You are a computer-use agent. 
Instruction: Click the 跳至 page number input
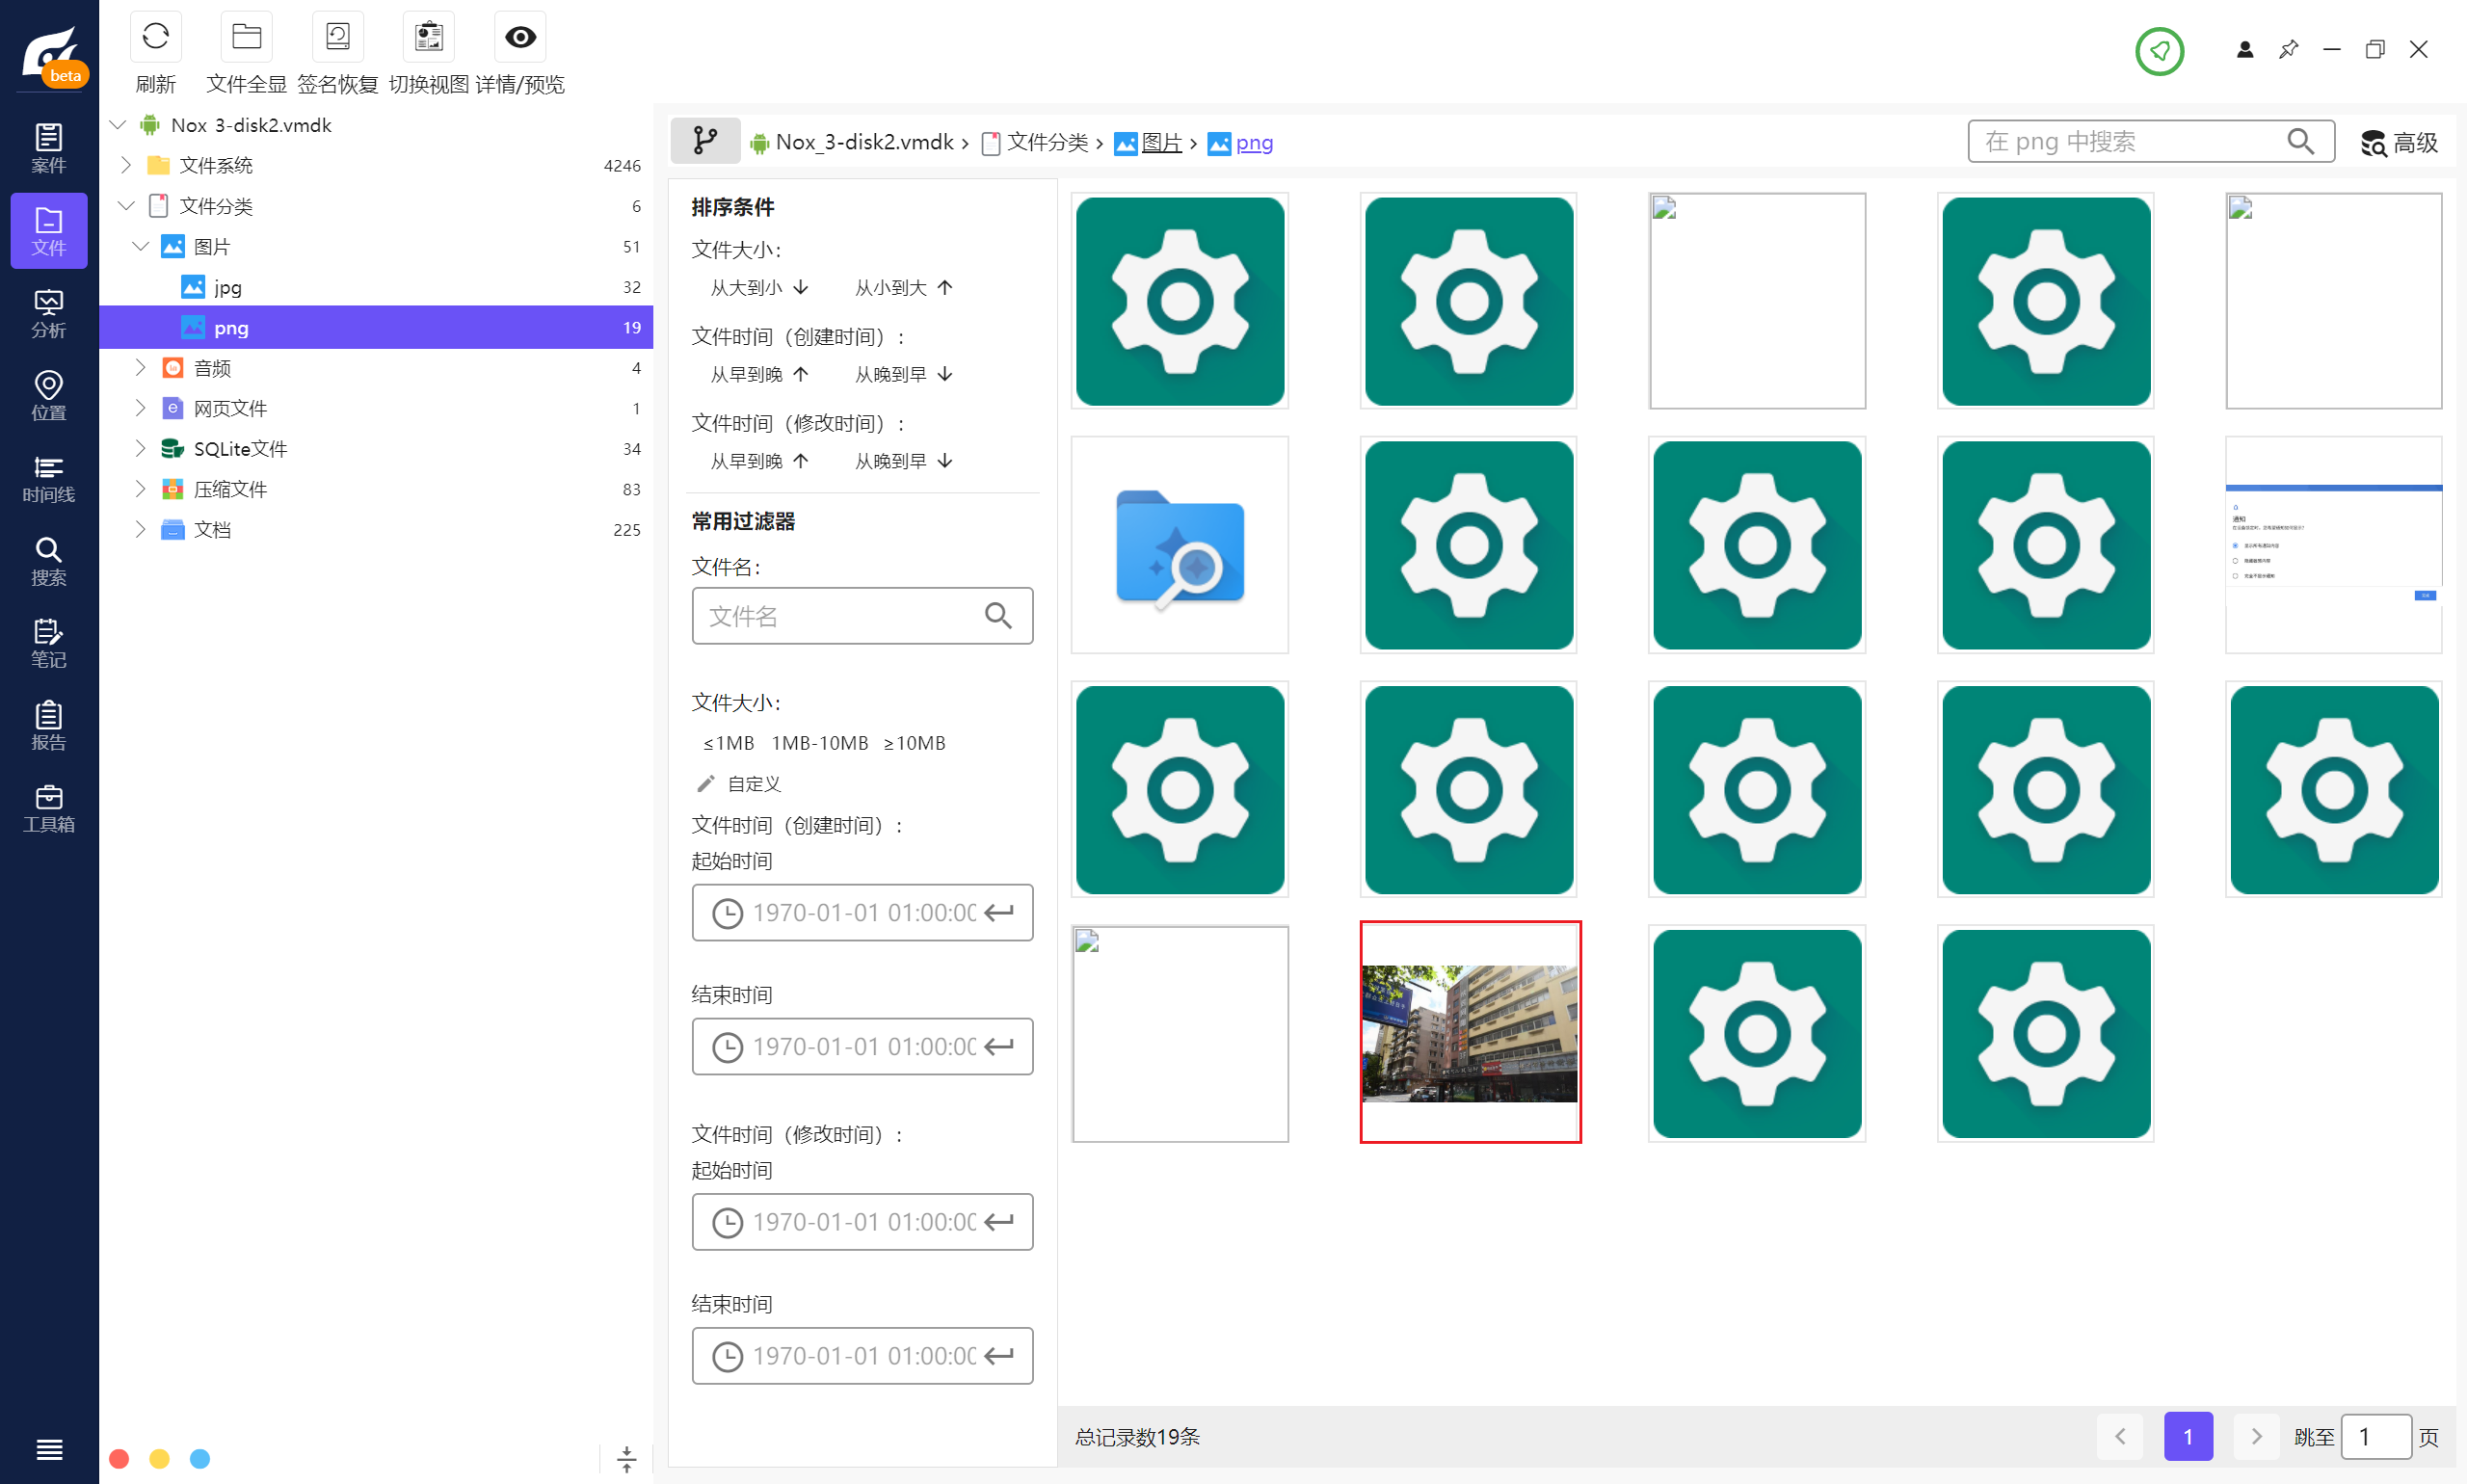(2376, 1437)
